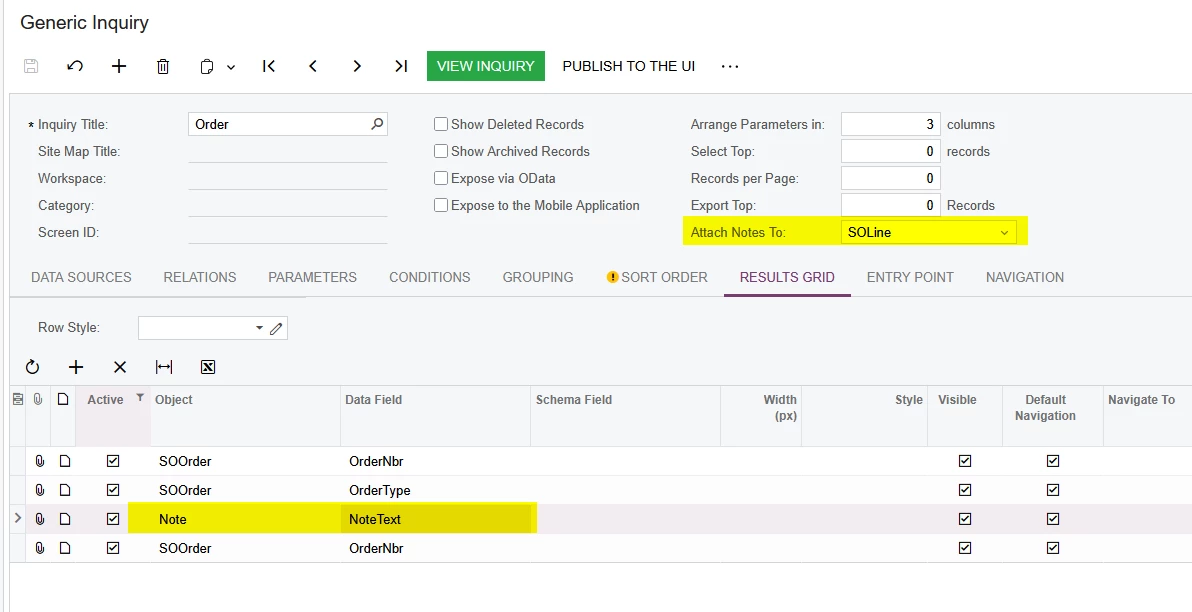1192x612 pixels.
Task: Click the VIEW INQUIRY button
Action: pos(486,66)
